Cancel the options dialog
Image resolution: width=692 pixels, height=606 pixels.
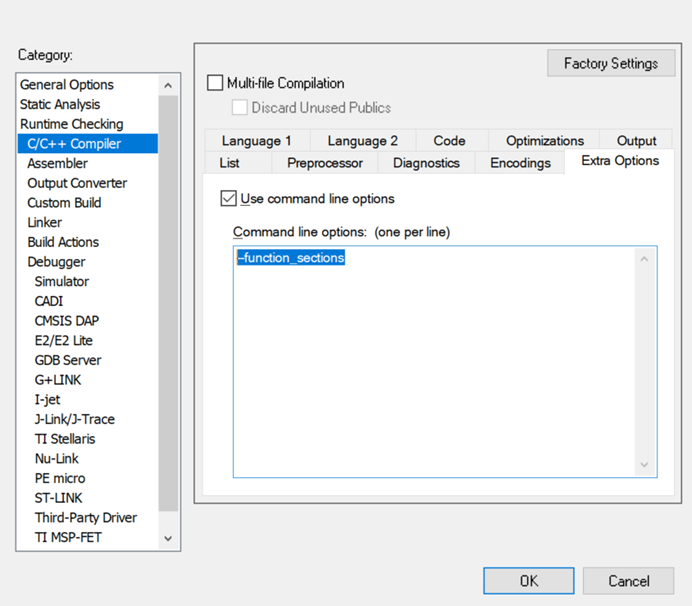628,580
